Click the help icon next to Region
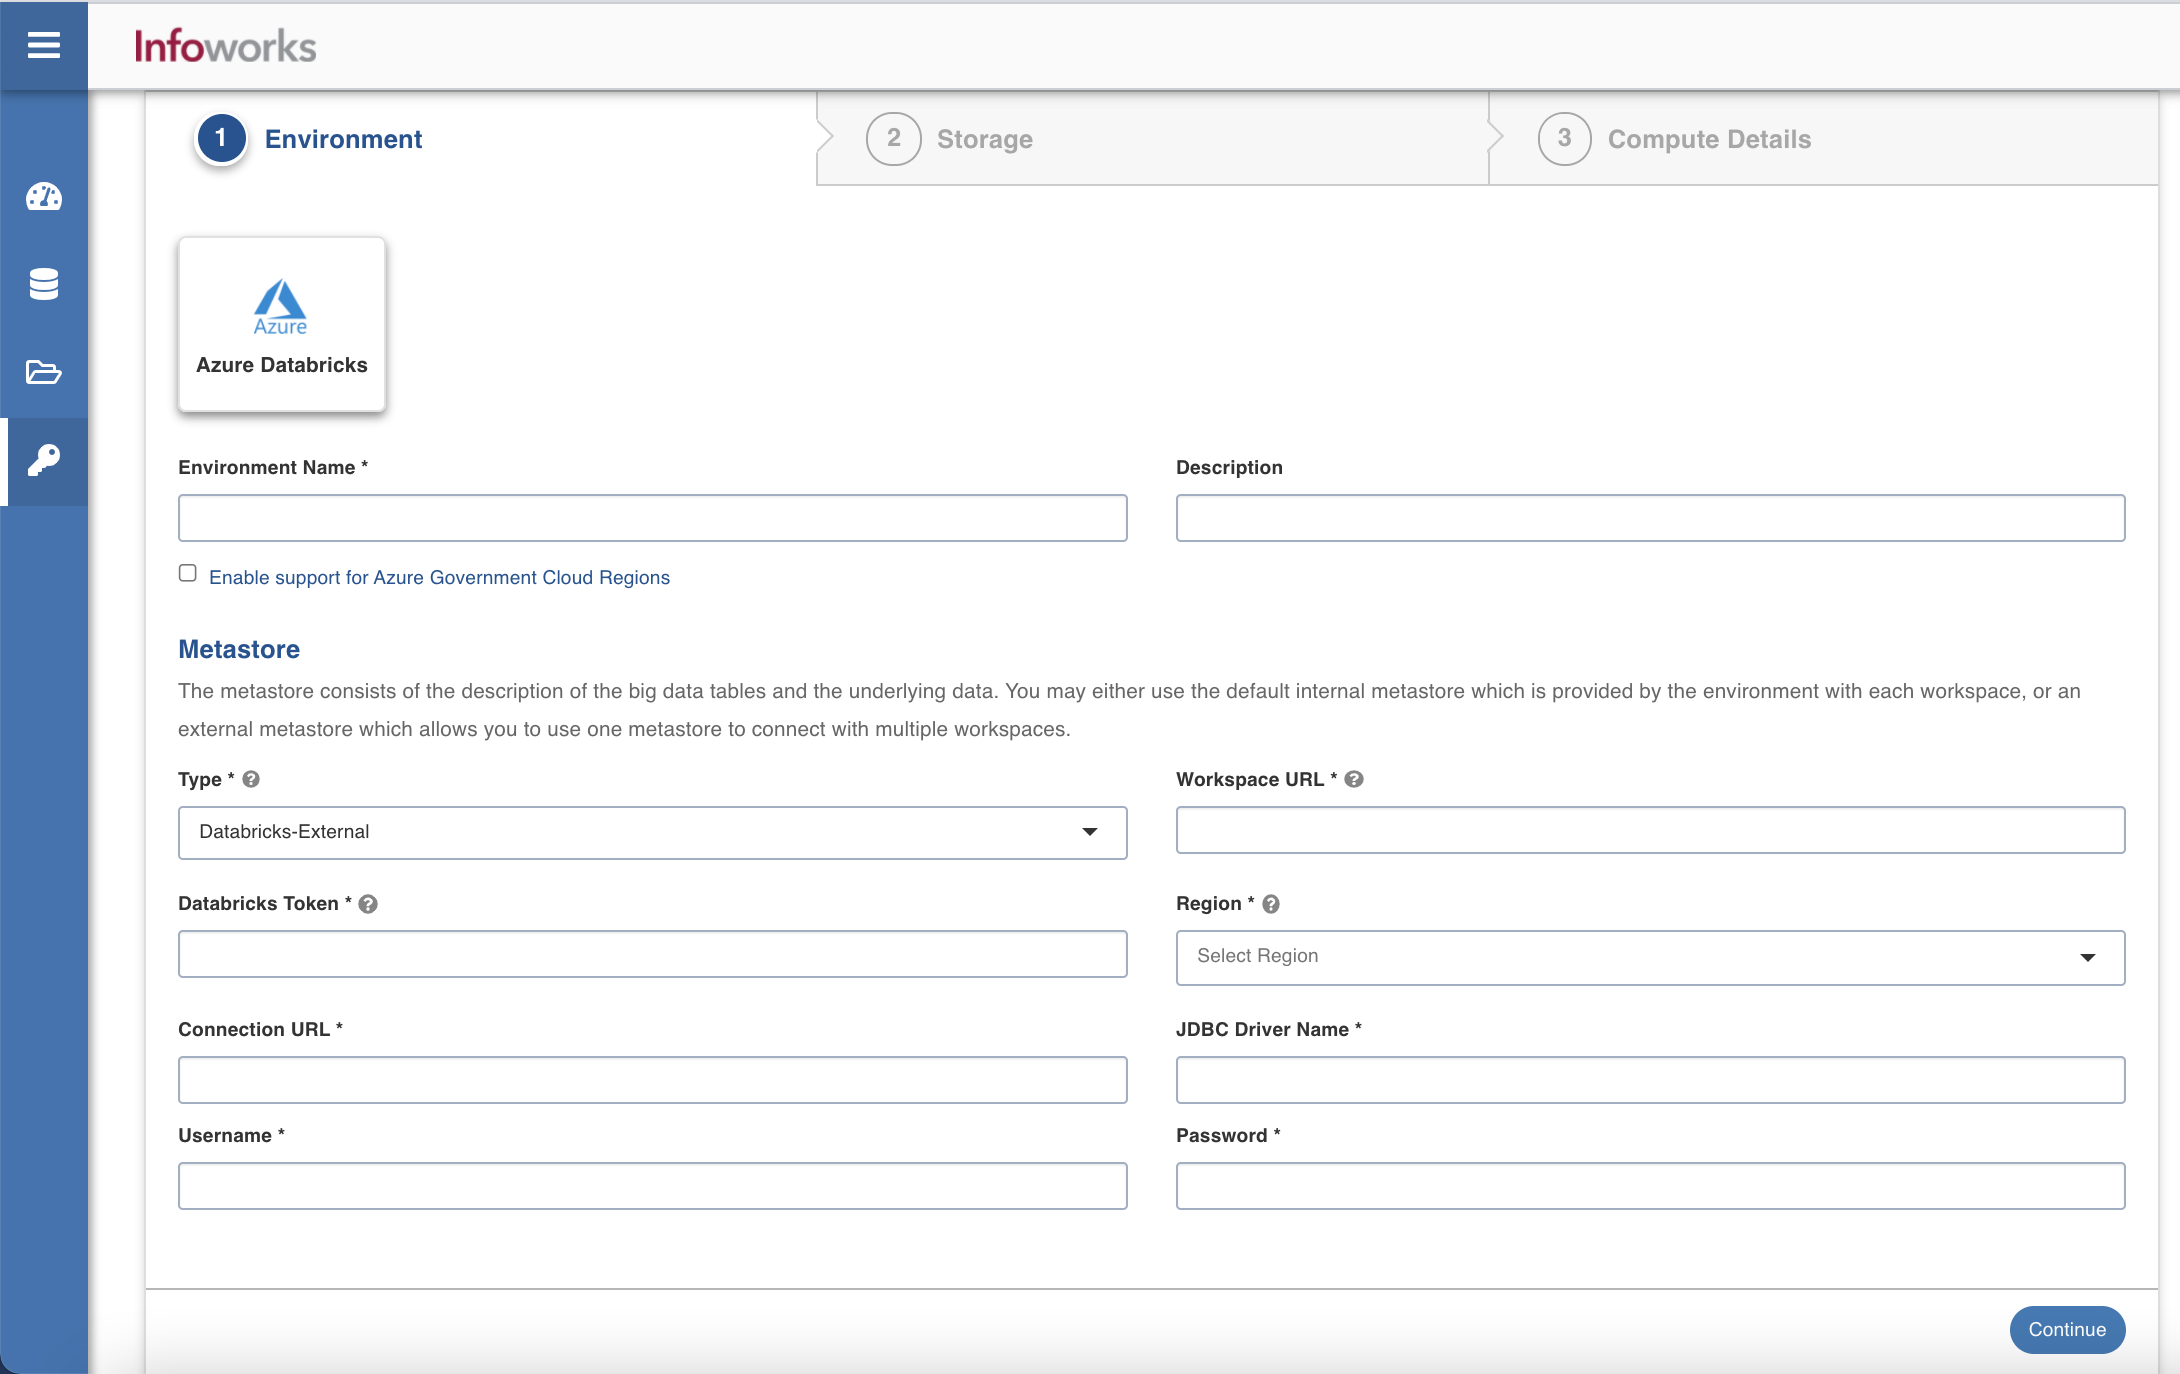Screen dimensions: 2180x1374 point(1271,904)
